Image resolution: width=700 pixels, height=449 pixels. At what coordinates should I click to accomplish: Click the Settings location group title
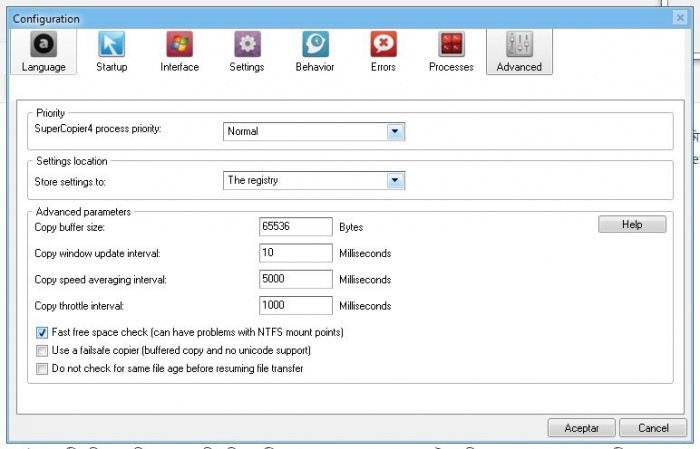72,161
